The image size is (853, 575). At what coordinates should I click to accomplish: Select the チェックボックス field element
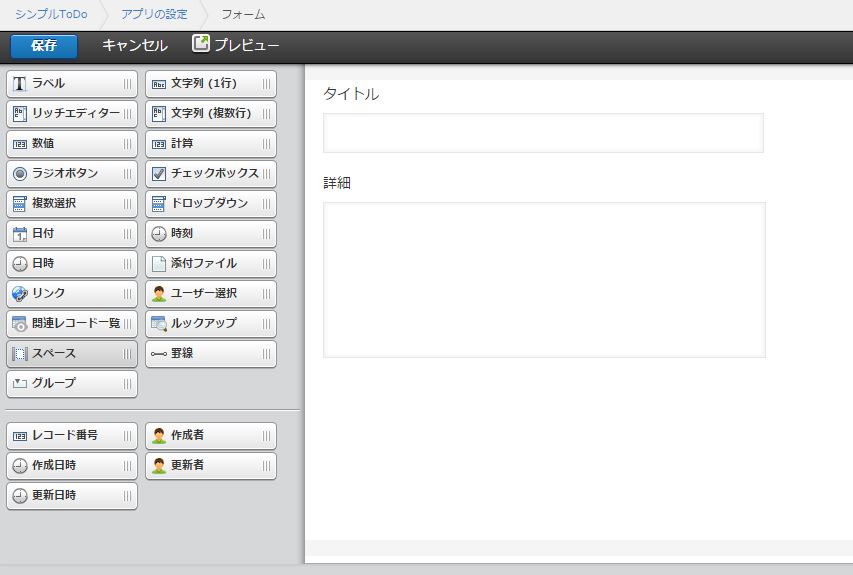click(210, 174)
